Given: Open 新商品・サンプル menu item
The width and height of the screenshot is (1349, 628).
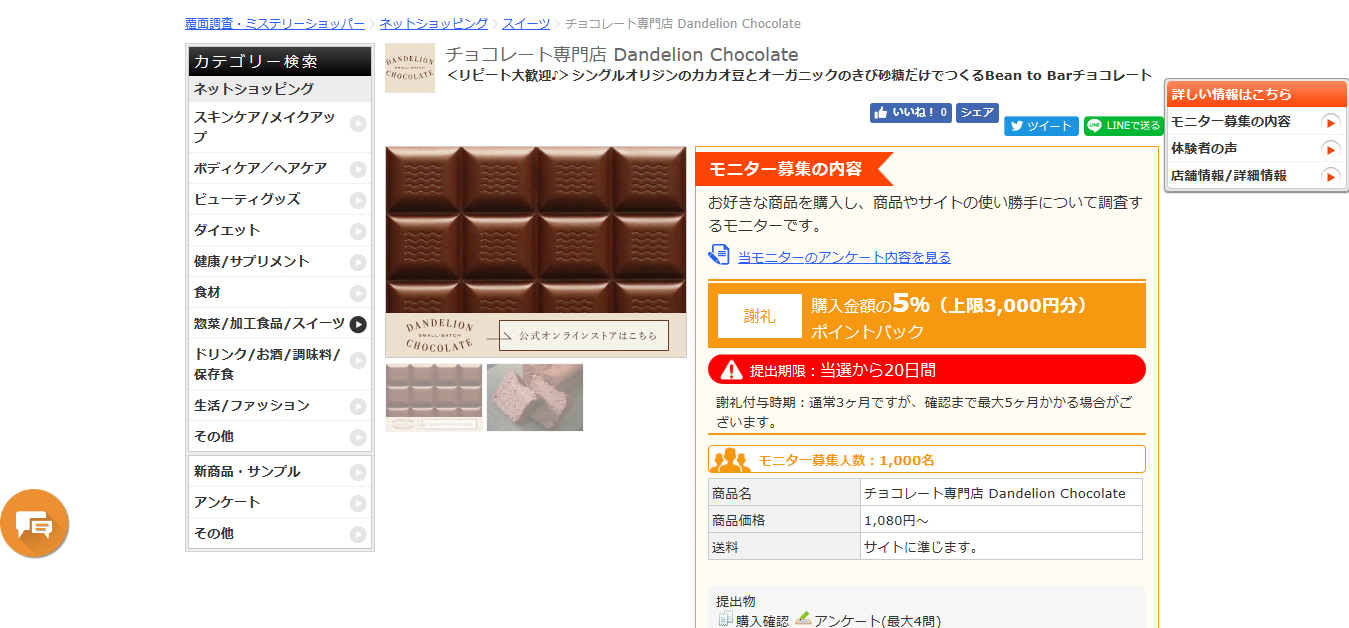Looking at the screenshot, I should point(280,472).
